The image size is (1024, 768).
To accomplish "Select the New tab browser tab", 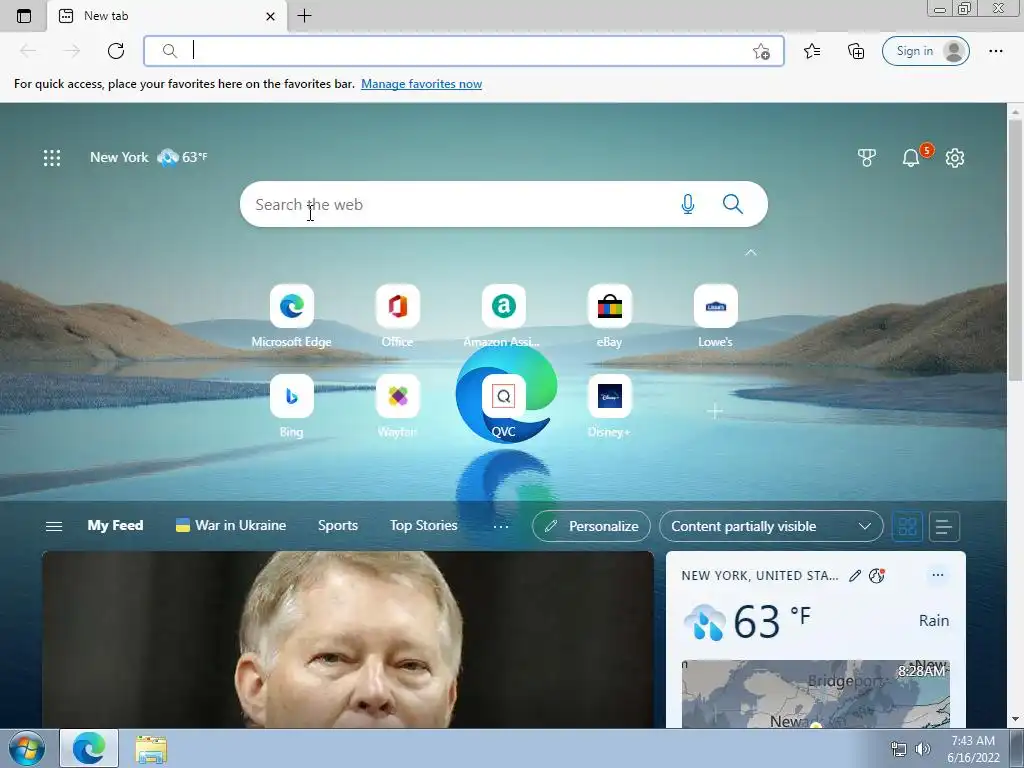I will pos(167,16).
